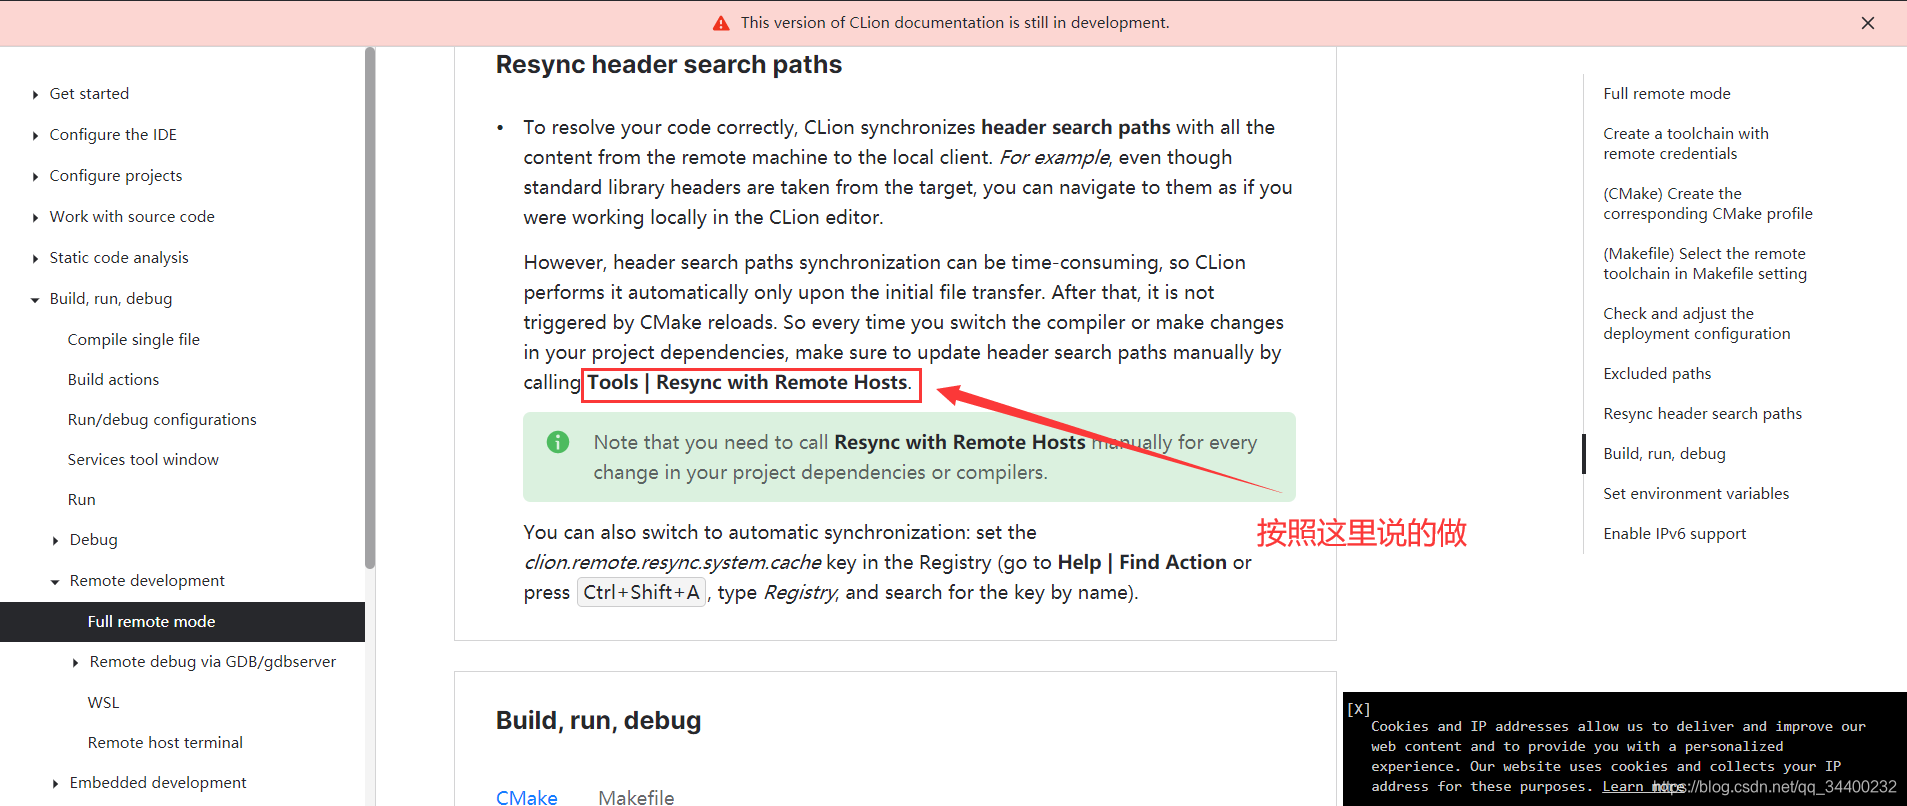Open the Run page in sidebar

(82, 499)
